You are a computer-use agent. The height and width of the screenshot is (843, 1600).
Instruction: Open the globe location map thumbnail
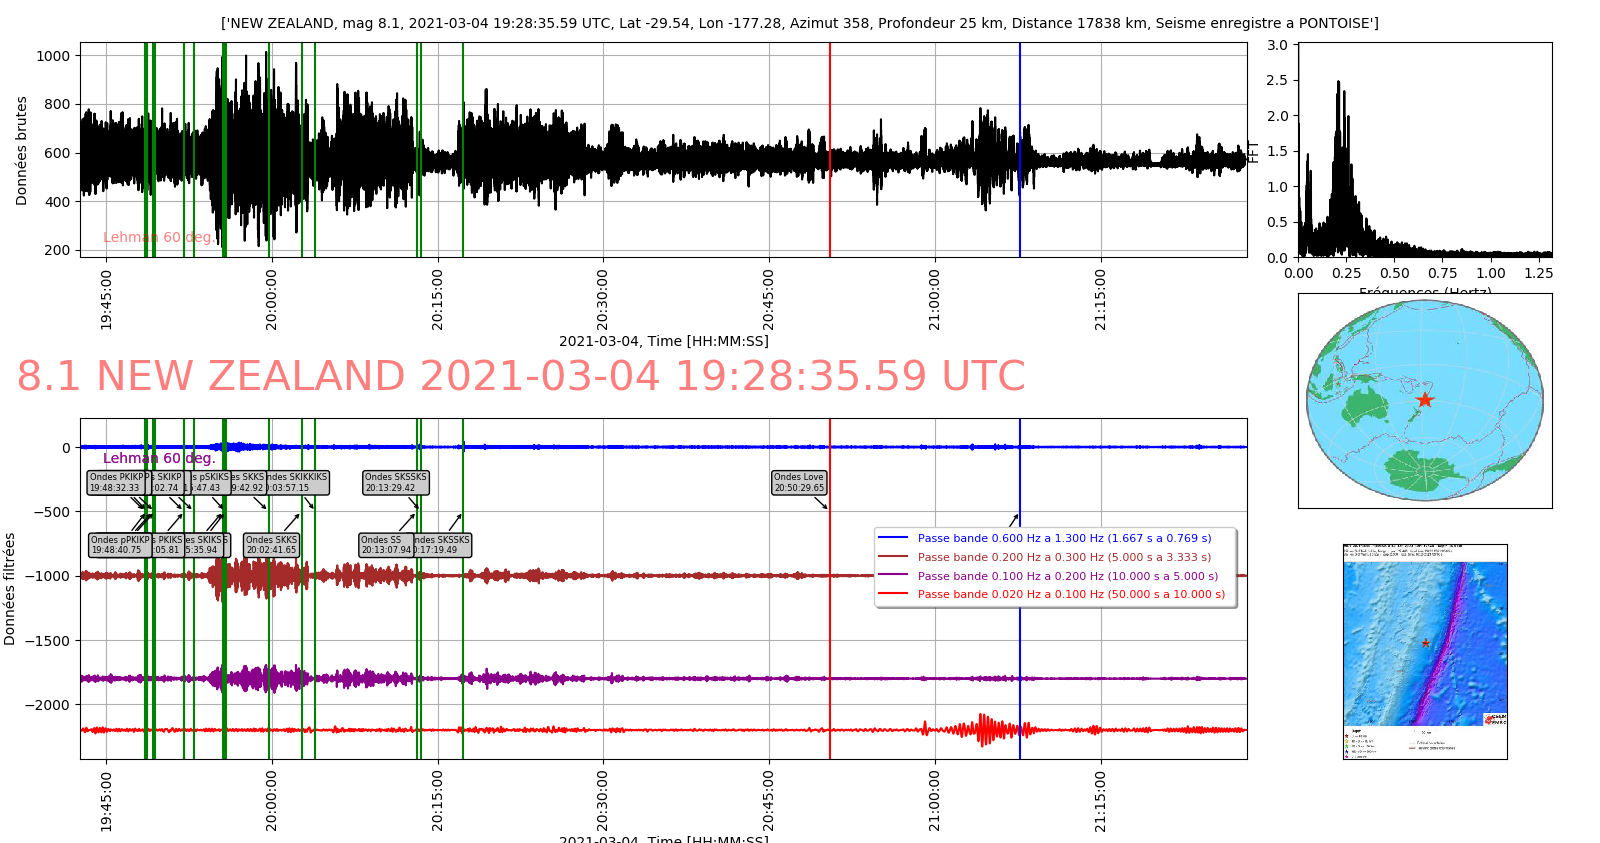pyautogui.click(x=1424, y=401)
